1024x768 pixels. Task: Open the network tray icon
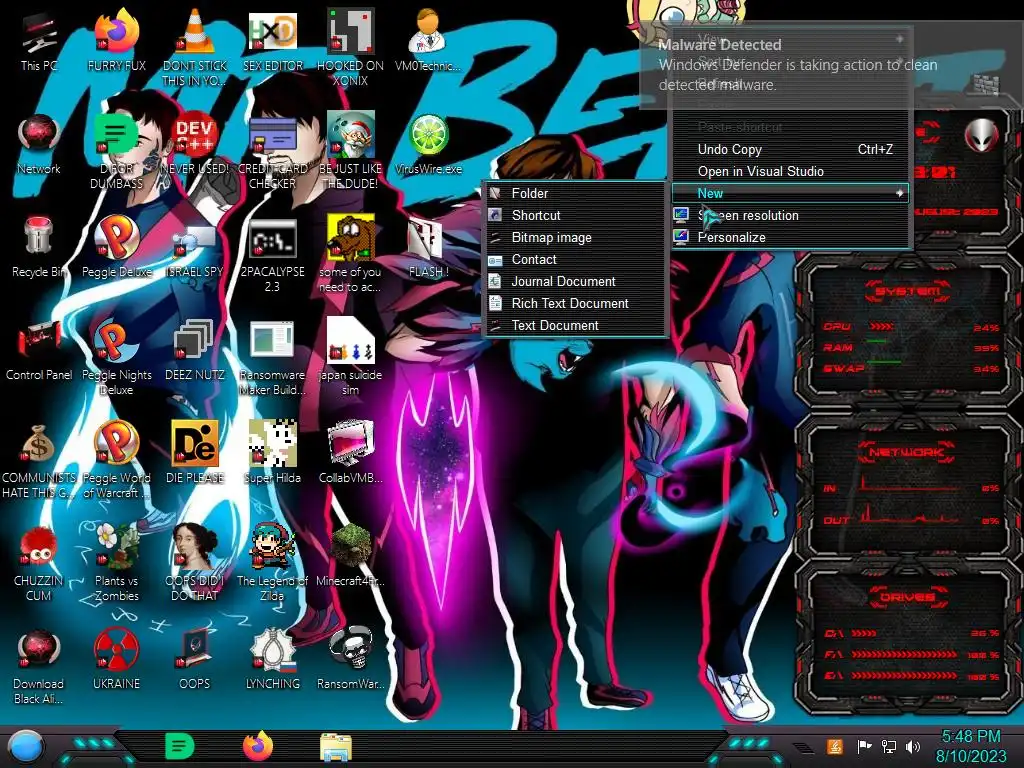[x=889, y=746]
